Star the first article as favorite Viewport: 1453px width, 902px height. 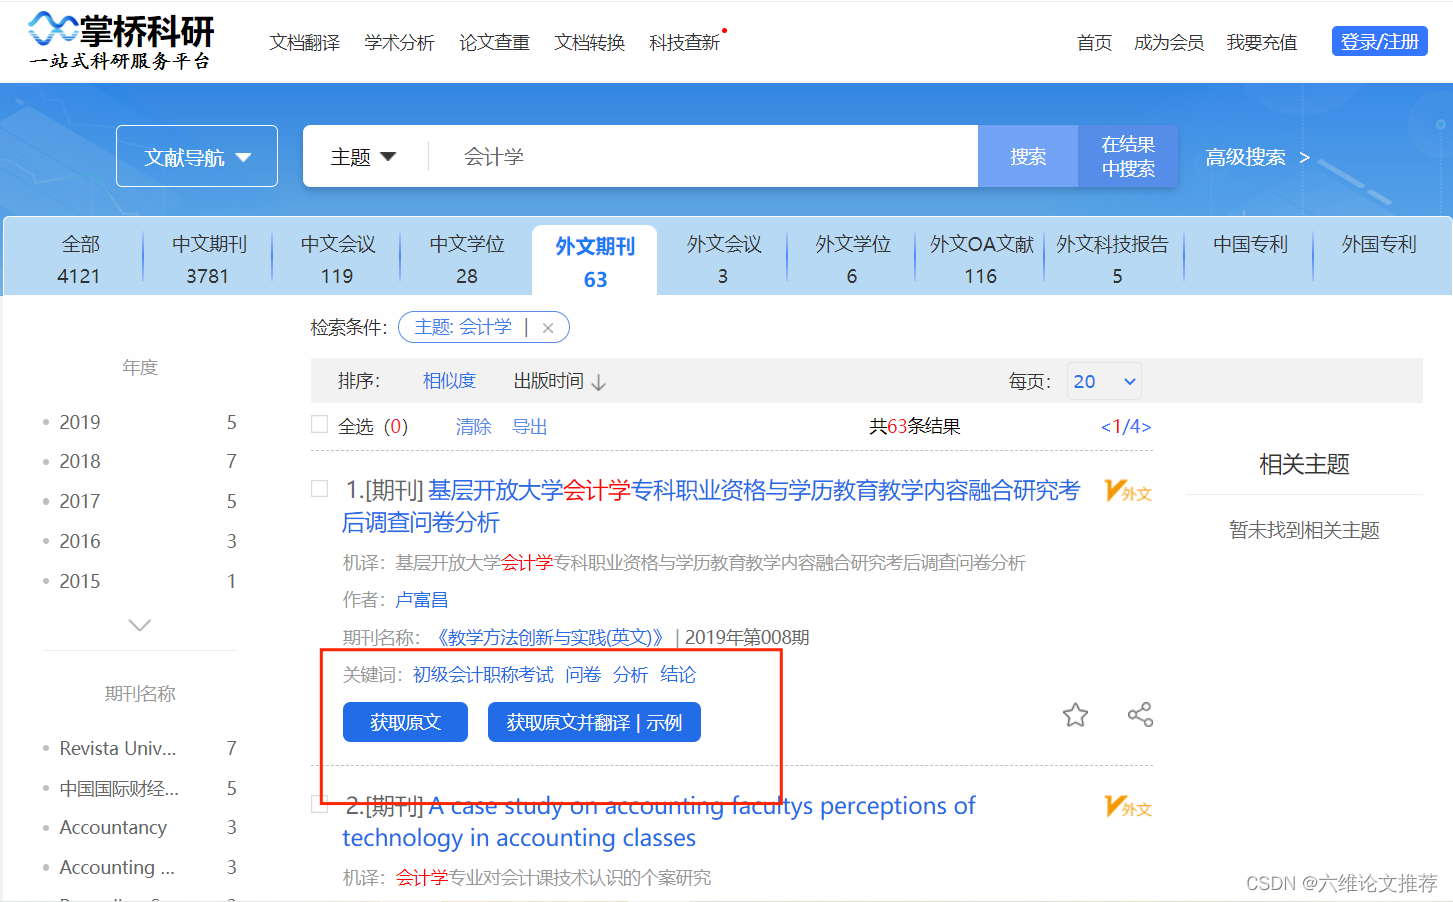pyautogui.click(x=1075, y=714)
